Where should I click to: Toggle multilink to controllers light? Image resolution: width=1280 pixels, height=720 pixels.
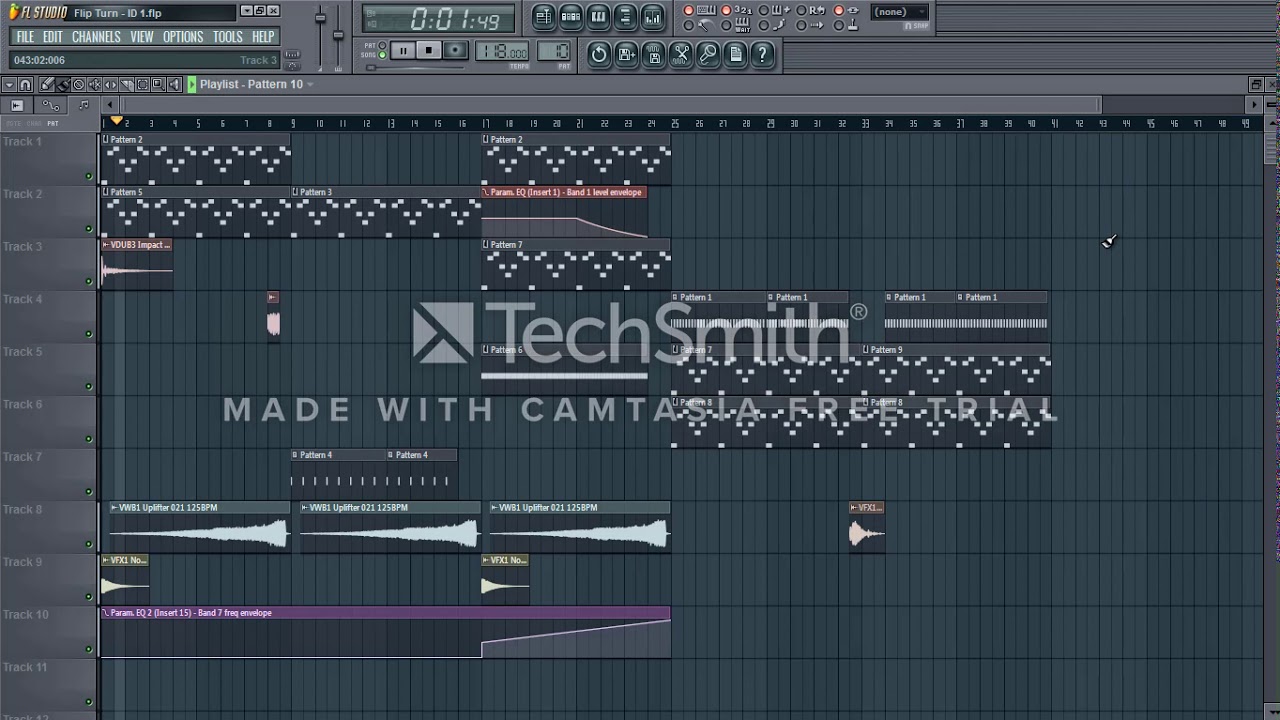(x=838, y=25)
